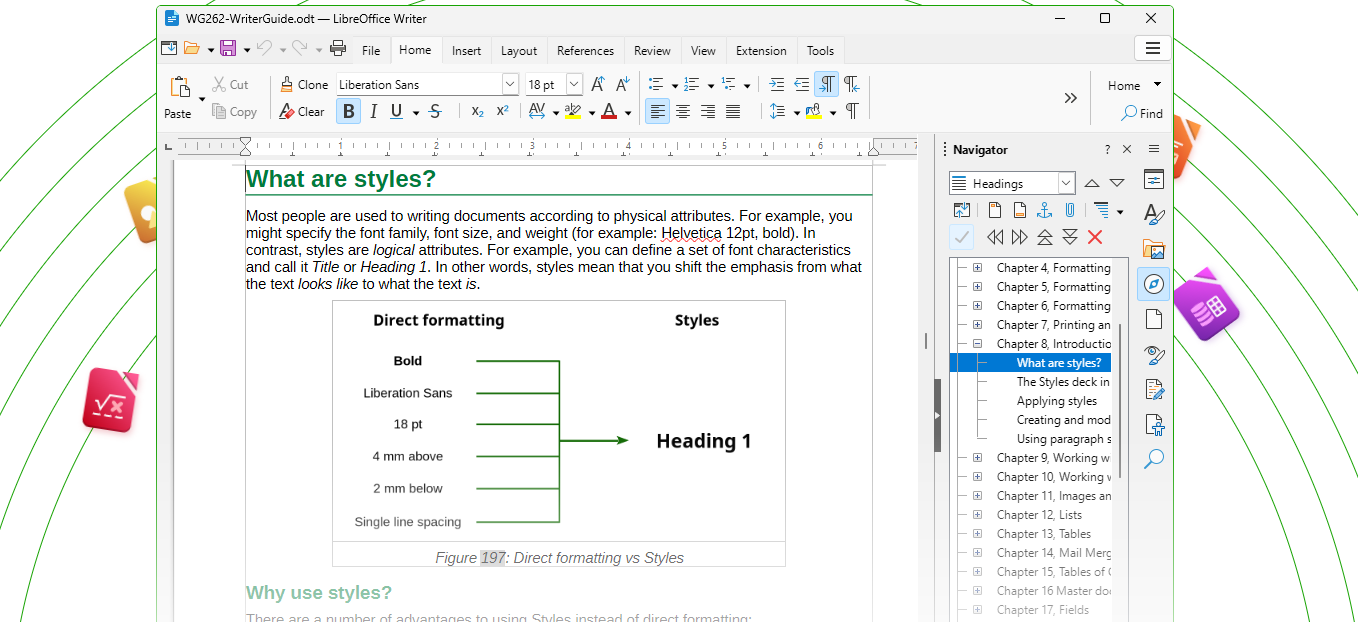
Task: Click the Navigator anchor icon
Action: coord(1045,210)
